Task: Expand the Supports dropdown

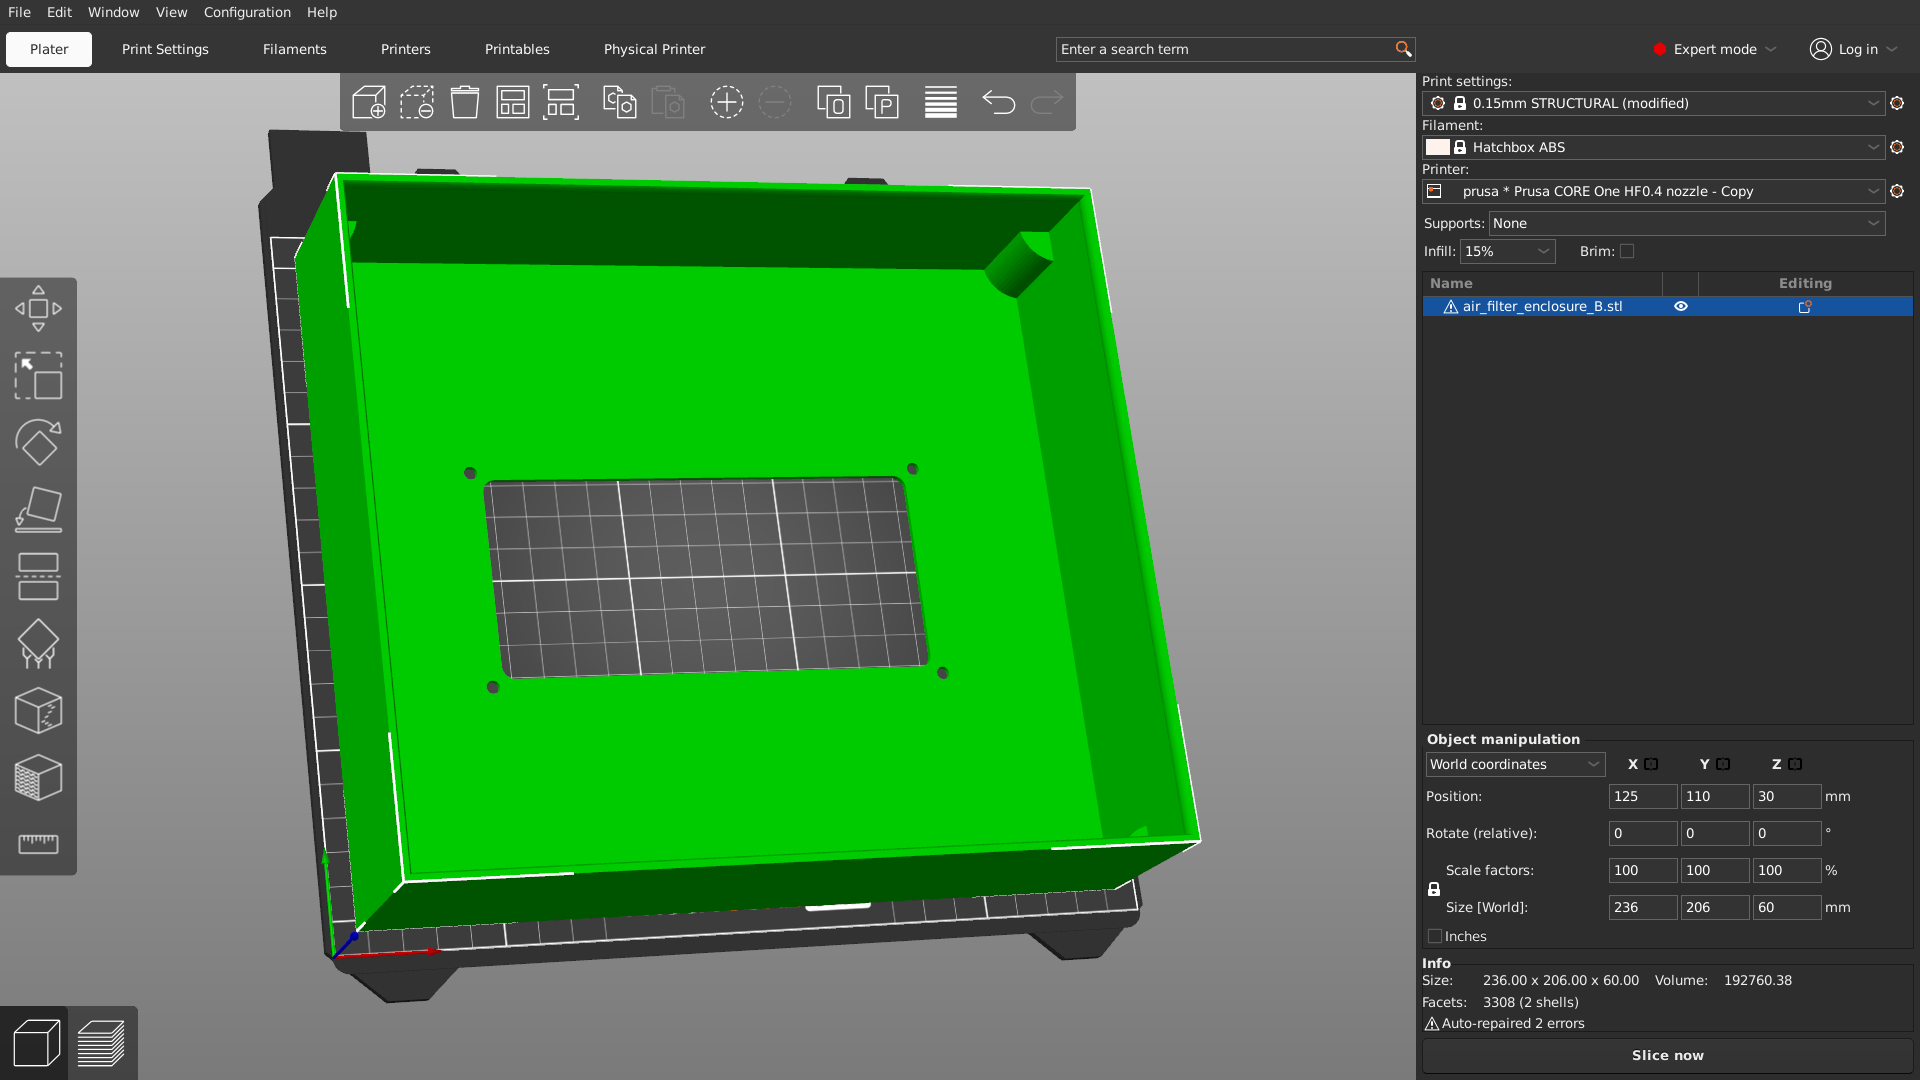Action: point(1686,223)
